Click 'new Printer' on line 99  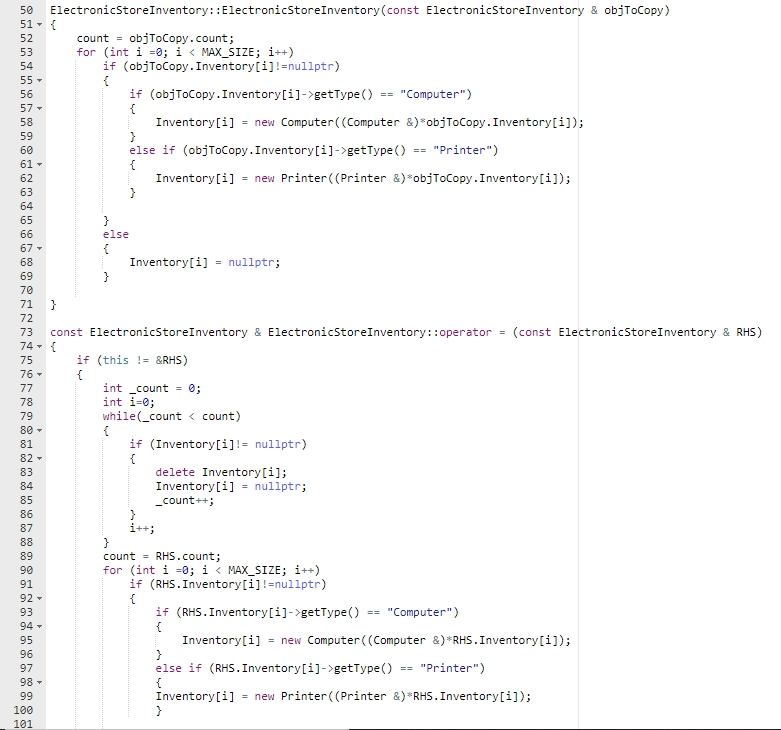point(290,696)
